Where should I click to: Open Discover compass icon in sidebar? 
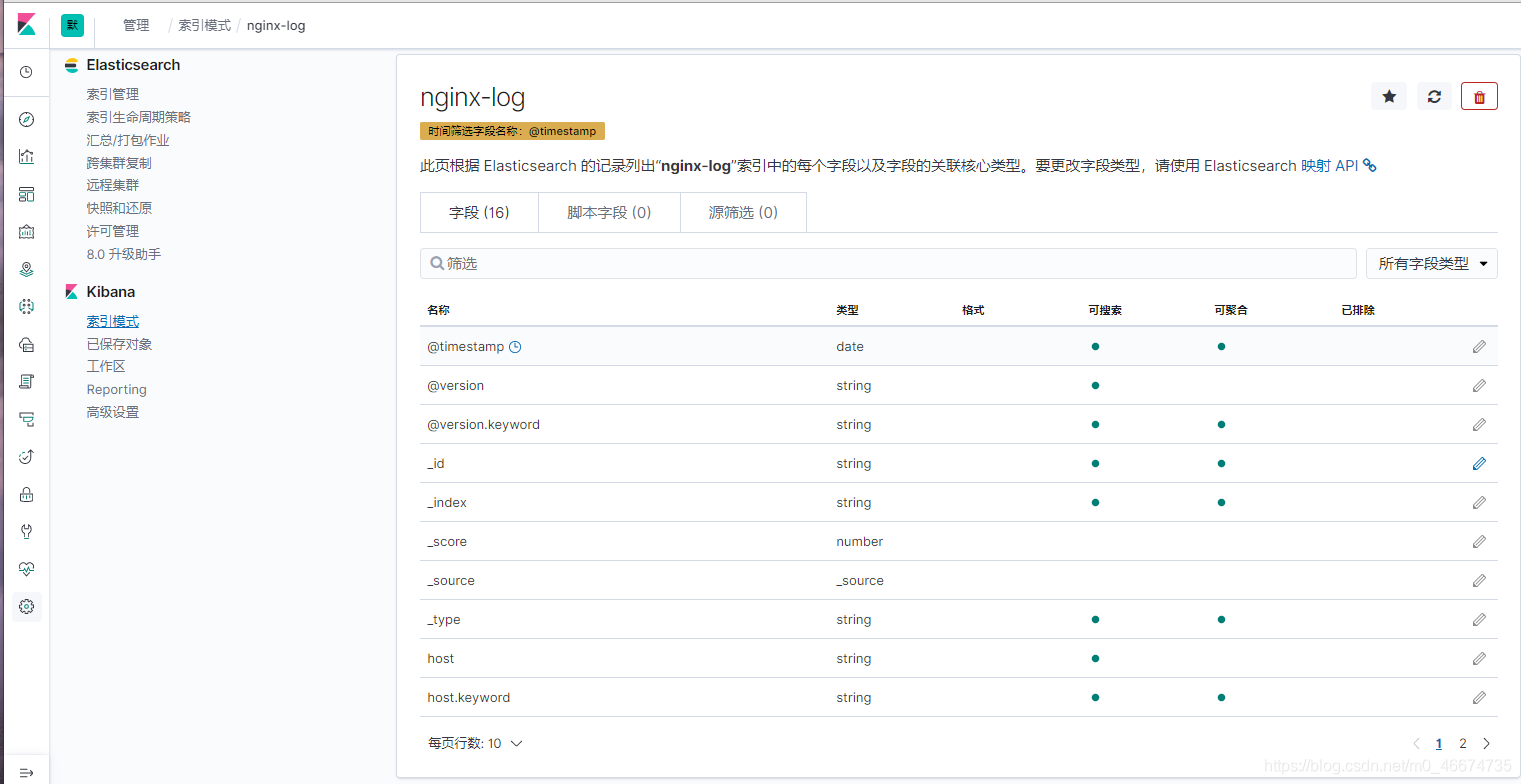click(x=27, y=120)
